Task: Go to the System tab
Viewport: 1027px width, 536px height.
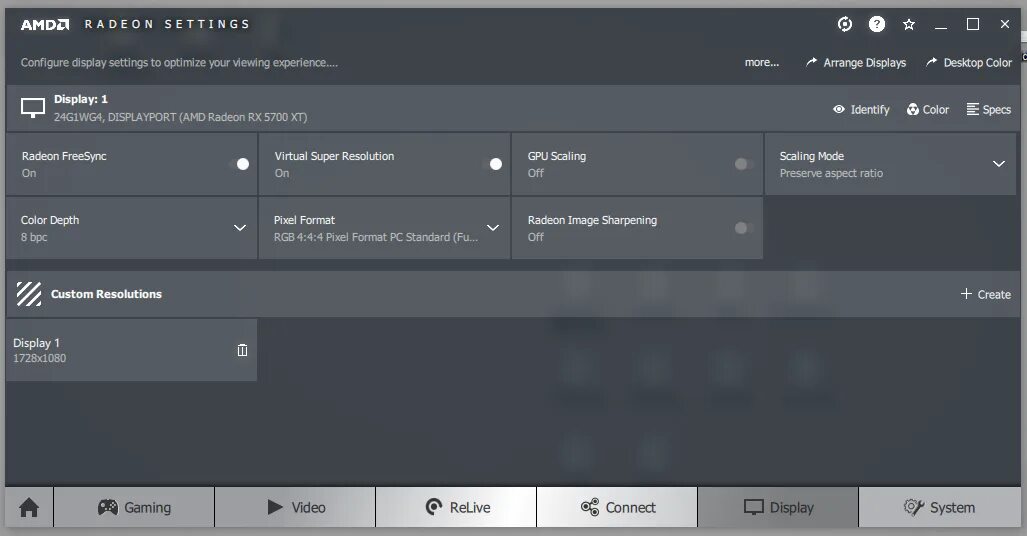Action: click(x=940, y=507)
